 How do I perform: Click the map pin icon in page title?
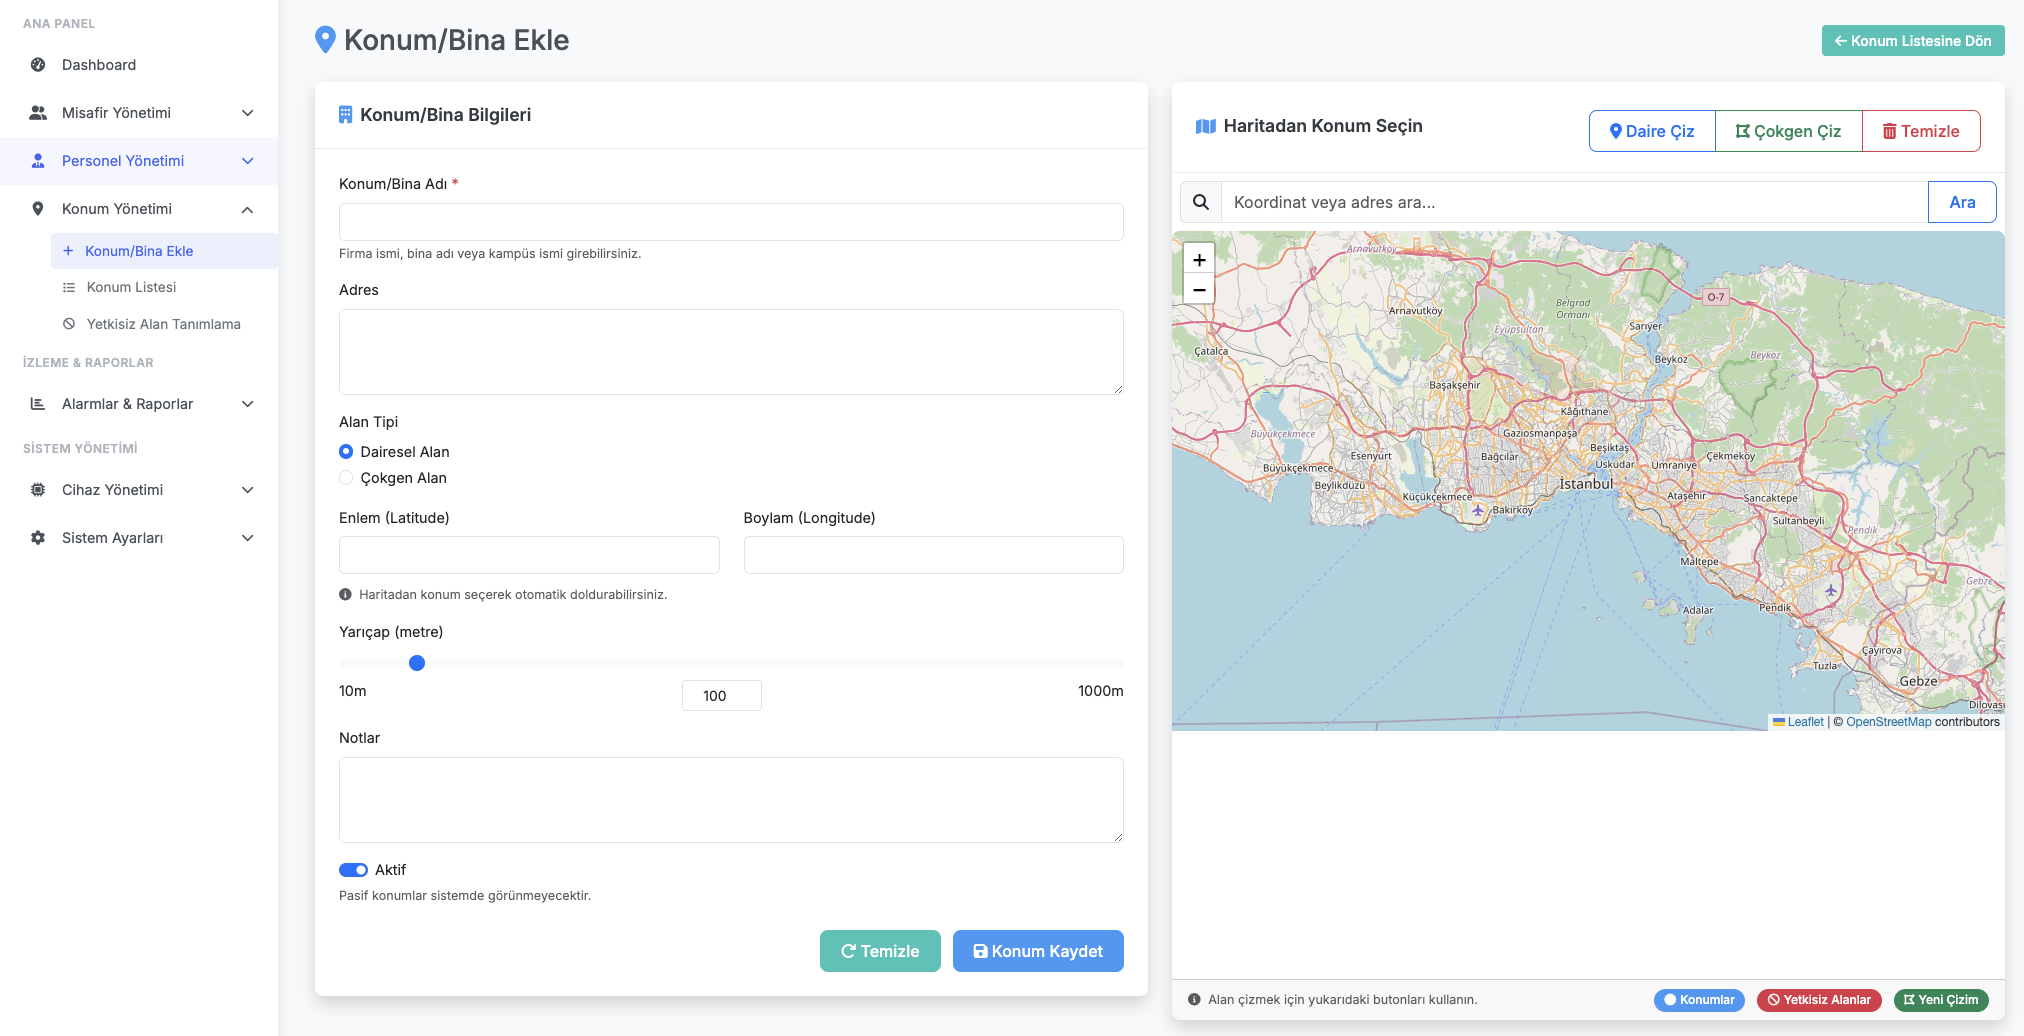tap(325, 40)
